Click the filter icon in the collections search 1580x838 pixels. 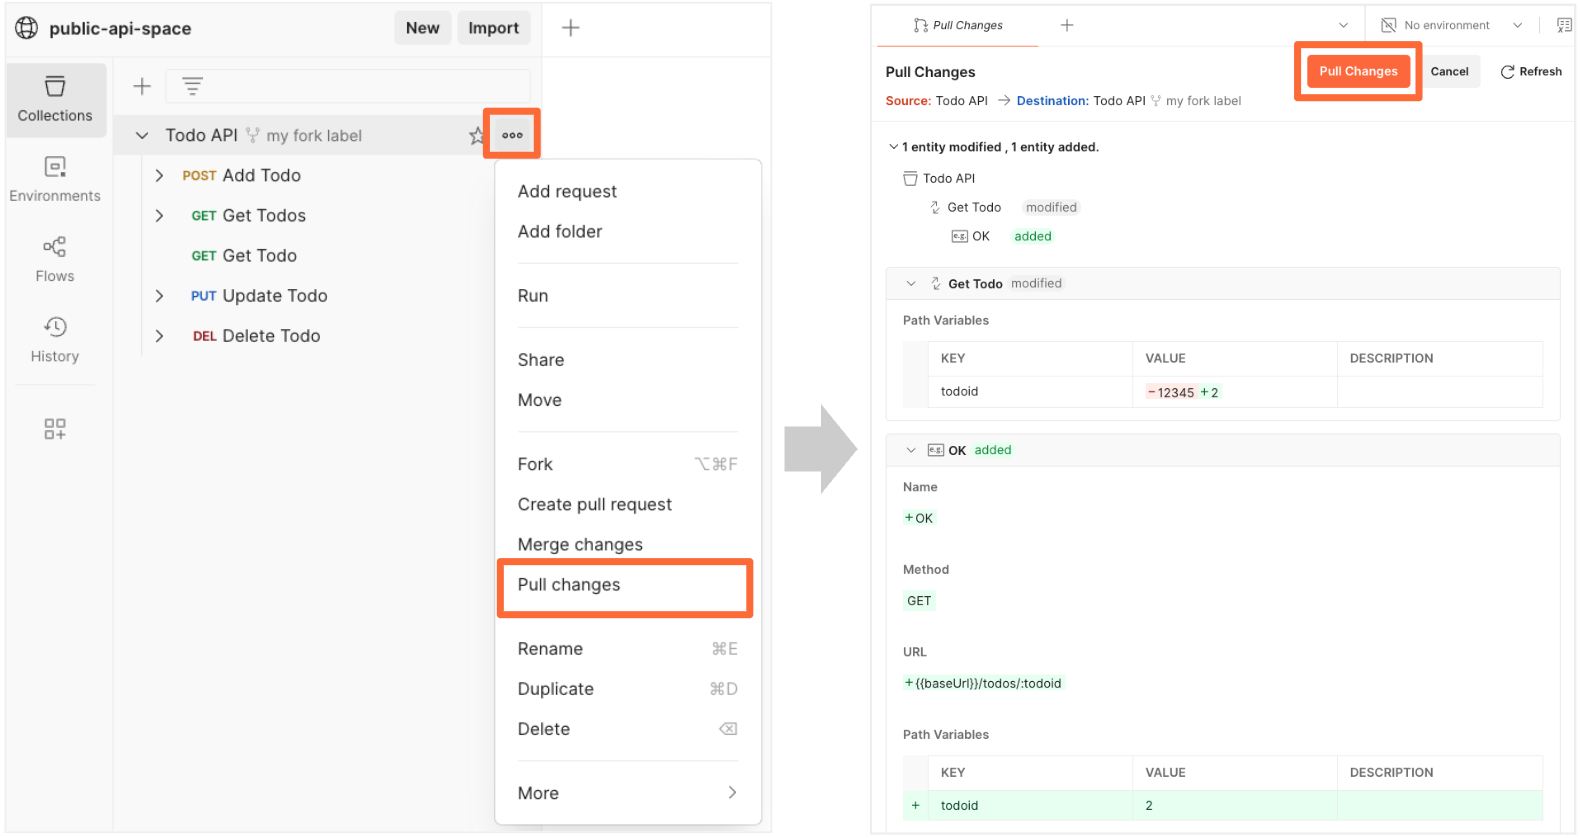point(193,87)
